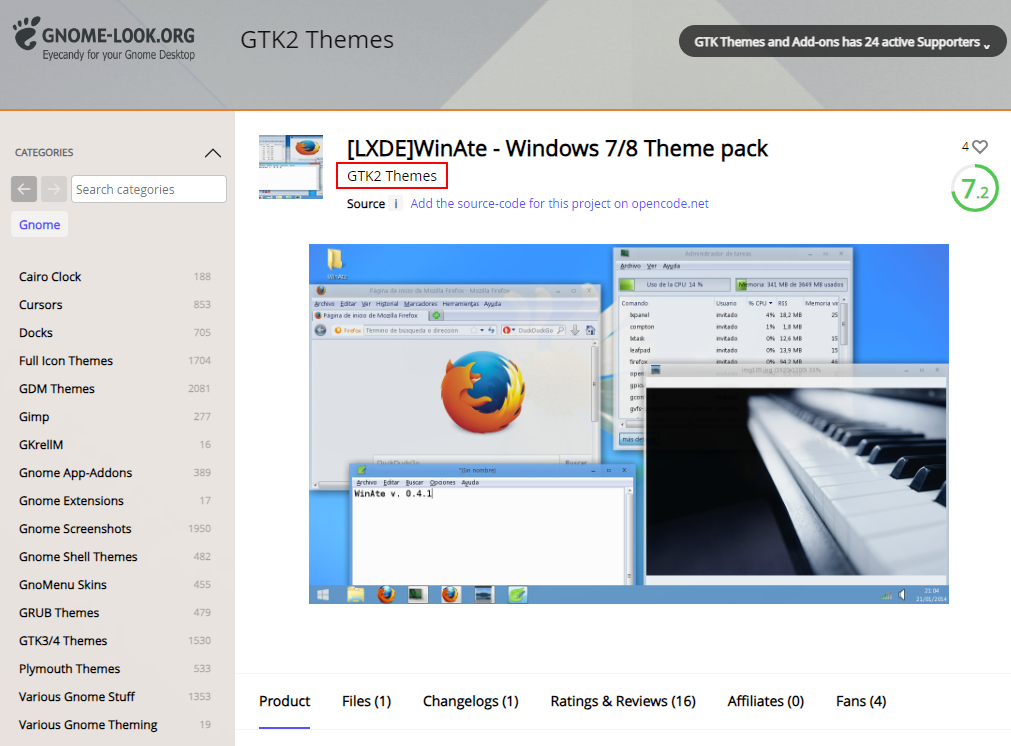Expand the Supporters dropdown arrow
This screenshot has height=746, width=1011.
[986, 44]
